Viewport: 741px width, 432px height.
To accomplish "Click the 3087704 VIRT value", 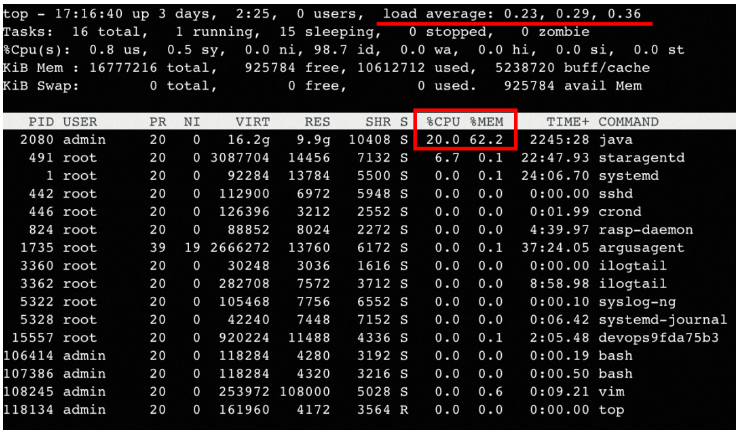I will (240, 158).
